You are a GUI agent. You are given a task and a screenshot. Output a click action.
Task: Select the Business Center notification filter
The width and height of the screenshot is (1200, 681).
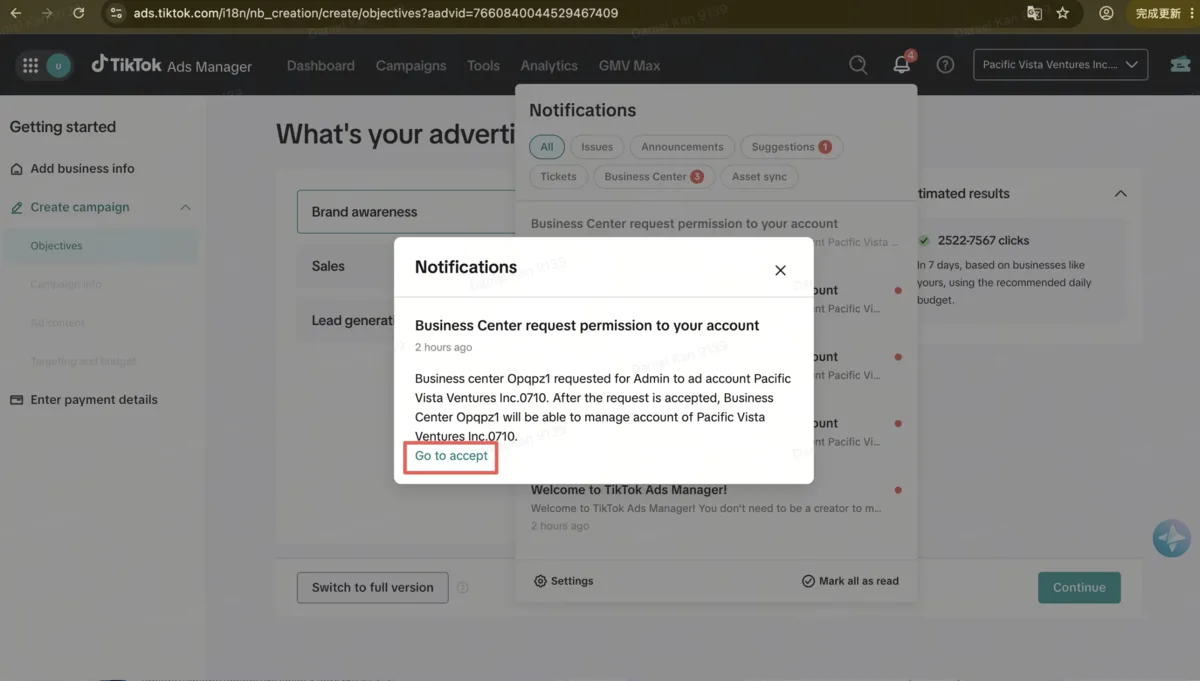click(x=653, y=177)
